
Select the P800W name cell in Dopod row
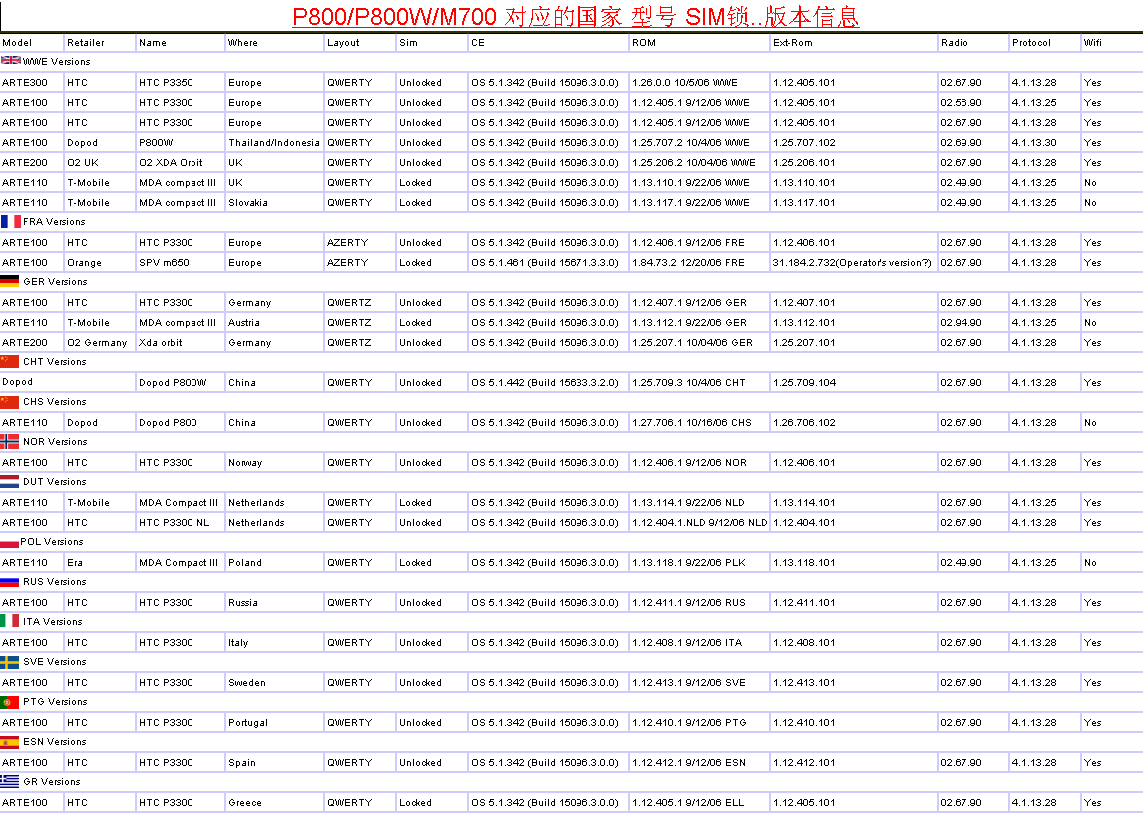point(180,142)
